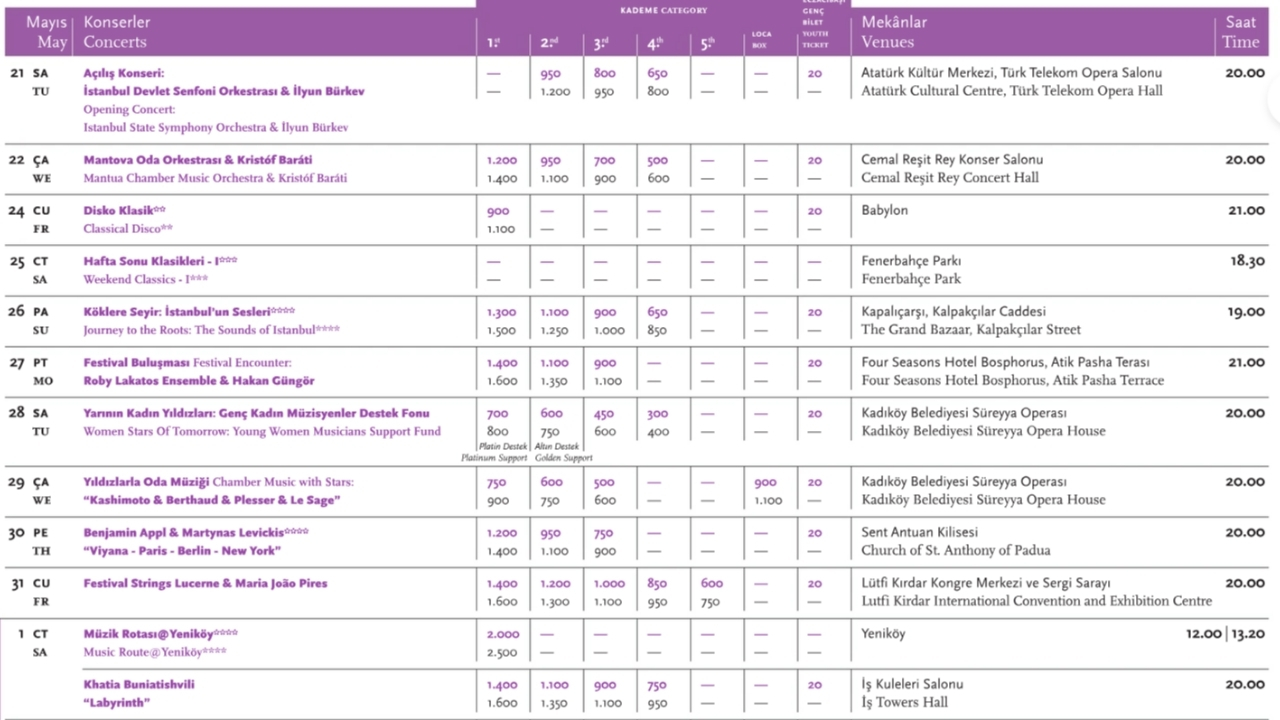Viewport: 1280px width, 720px height.
Task: Click 'Benjamin Appl & Martynas Levickis' title
Action: coord(196,533)
